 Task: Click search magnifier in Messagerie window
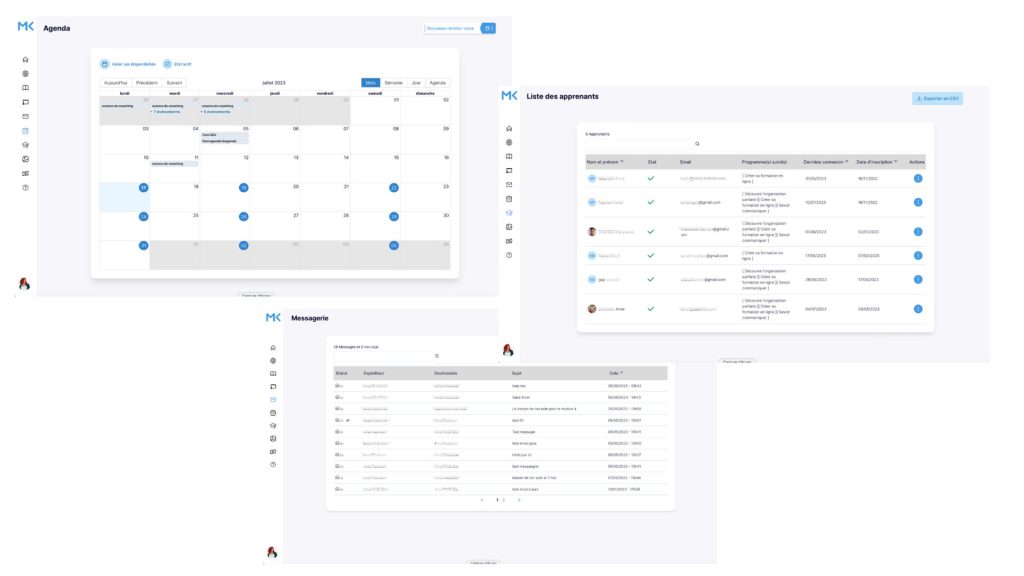click(437, 356)
